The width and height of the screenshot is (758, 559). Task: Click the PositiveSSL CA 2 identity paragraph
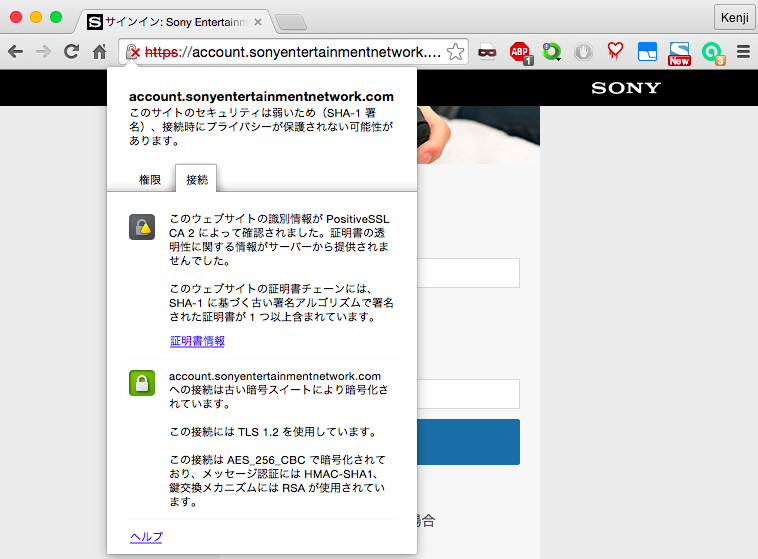279,240
